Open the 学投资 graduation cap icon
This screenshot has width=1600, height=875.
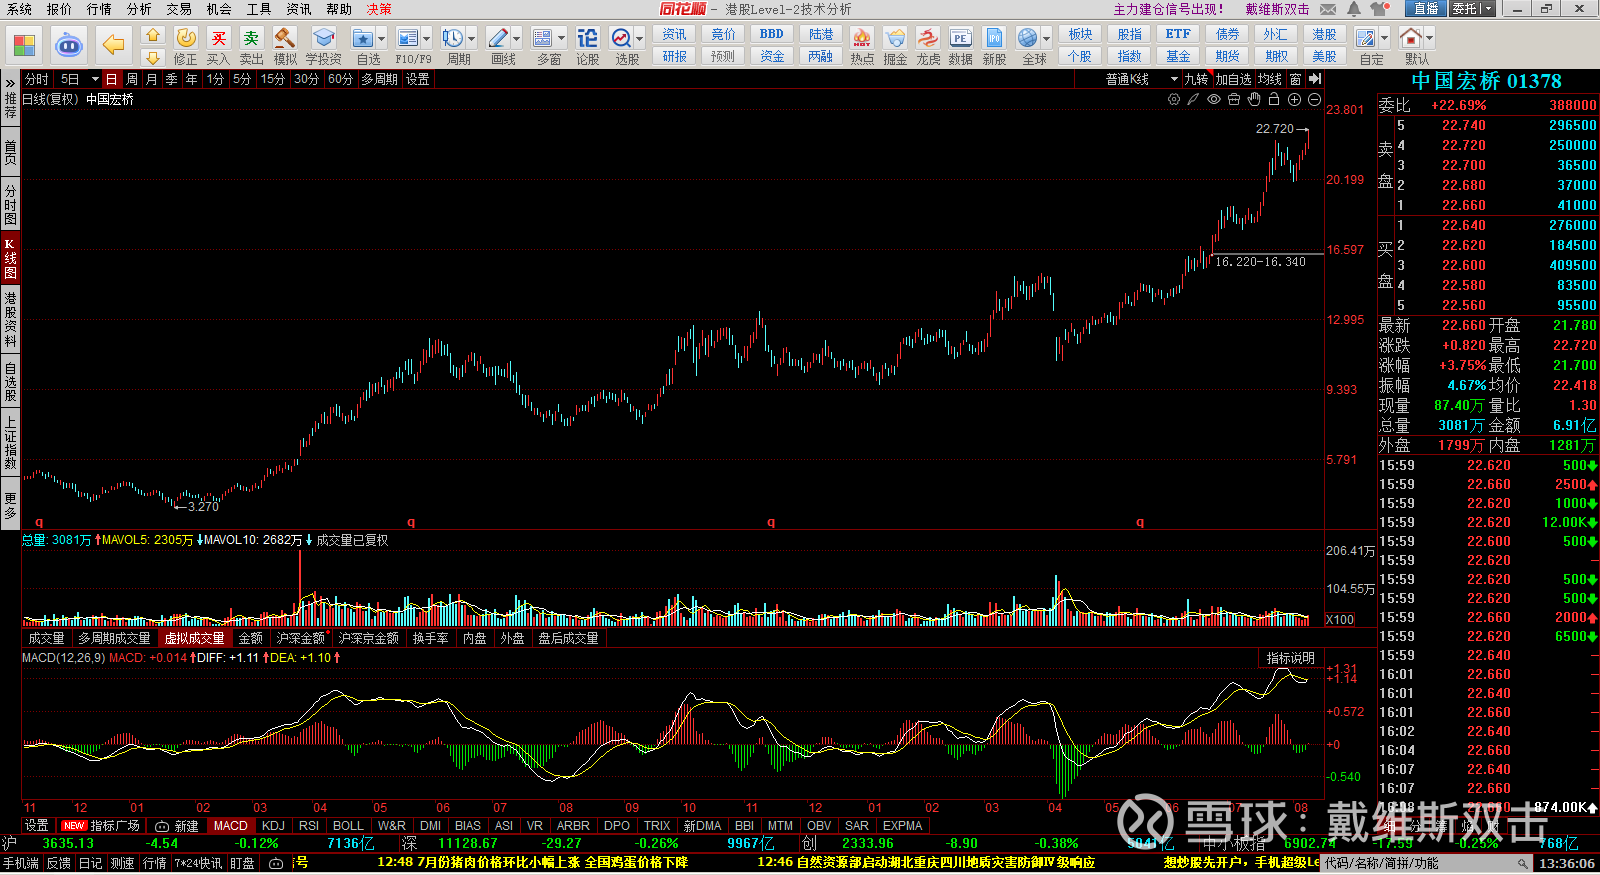pos(324,38)
